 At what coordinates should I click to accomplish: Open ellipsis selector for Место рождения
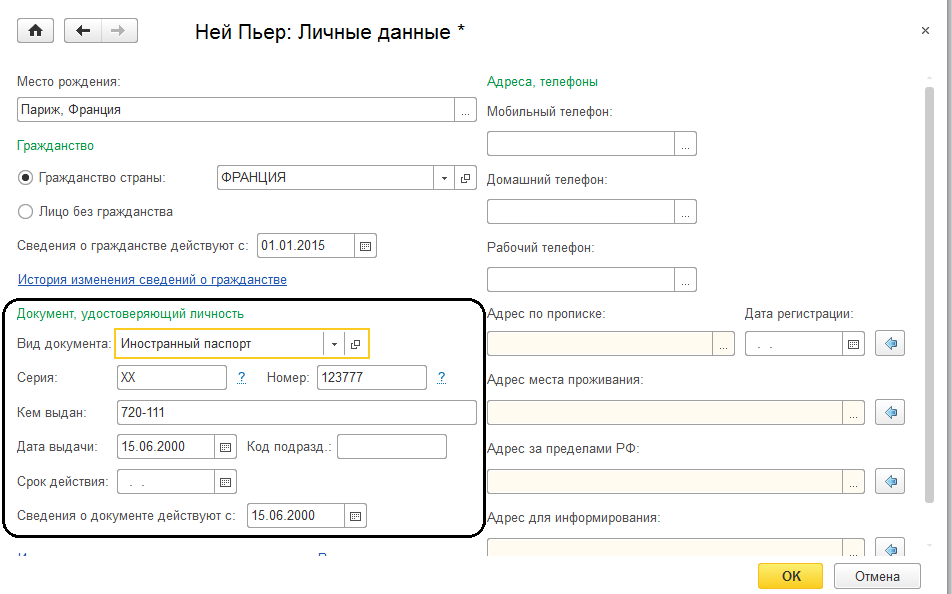(x=465, y=110)
